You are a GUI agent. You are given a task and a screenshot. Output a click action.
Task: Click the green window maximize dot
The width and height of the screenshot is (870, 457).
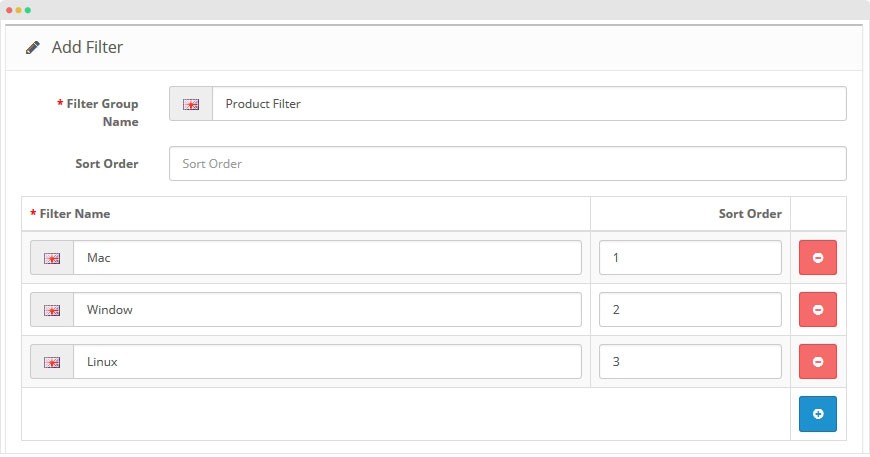coord(28,10)
